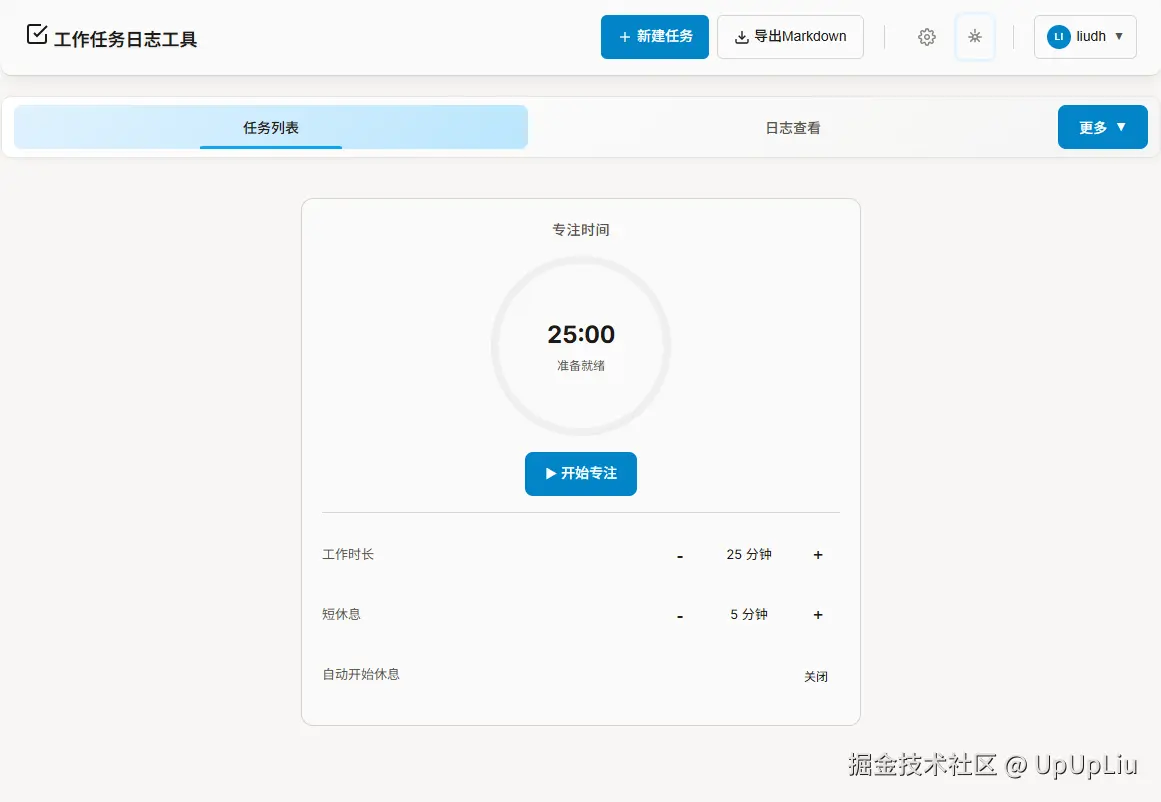Screen dimensions: 1161x802
Task: Open the settings gear icon
Action: click(926, 37)
